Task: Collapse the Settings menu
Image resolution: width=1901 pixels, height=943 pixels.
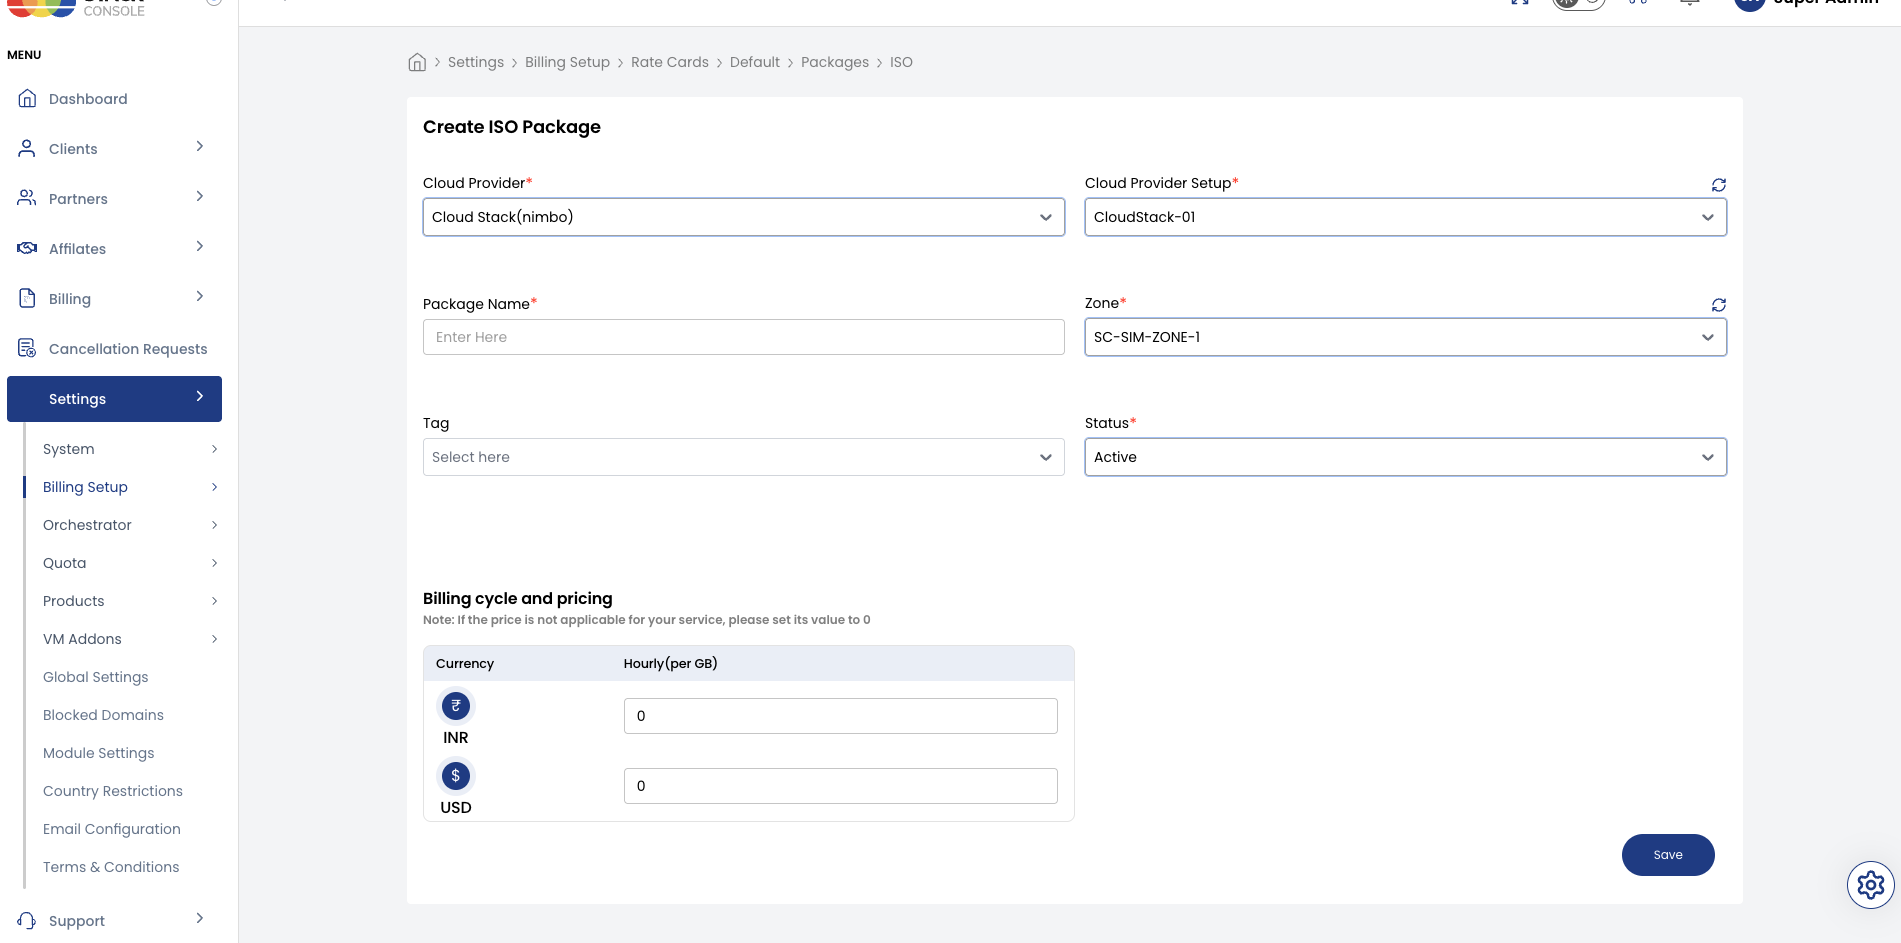Action: click(114, 399)
